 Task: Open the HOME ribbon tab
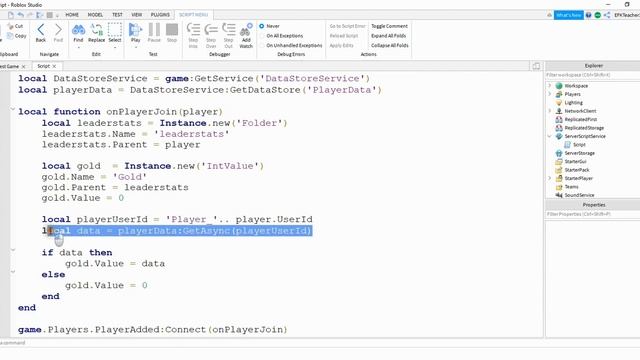pyautogui.click(x=72, y=15)
